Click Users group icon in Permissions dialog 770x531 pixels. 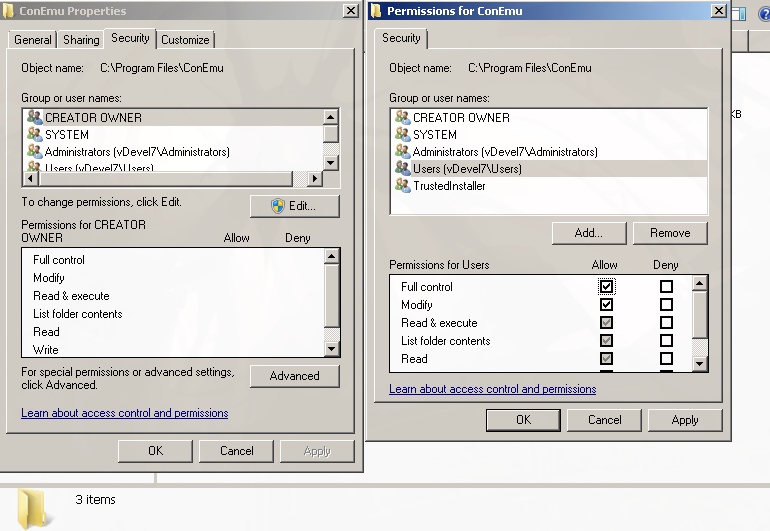(x=403, y=168)
